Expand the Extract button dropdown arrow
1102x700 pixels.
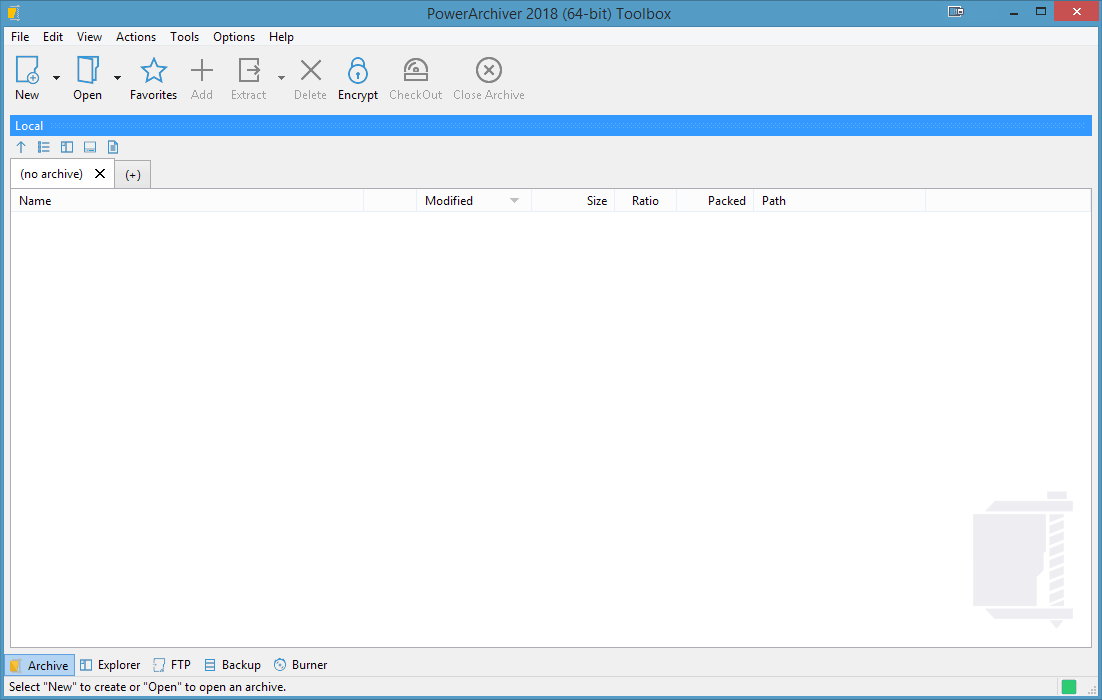pos(281,78)
